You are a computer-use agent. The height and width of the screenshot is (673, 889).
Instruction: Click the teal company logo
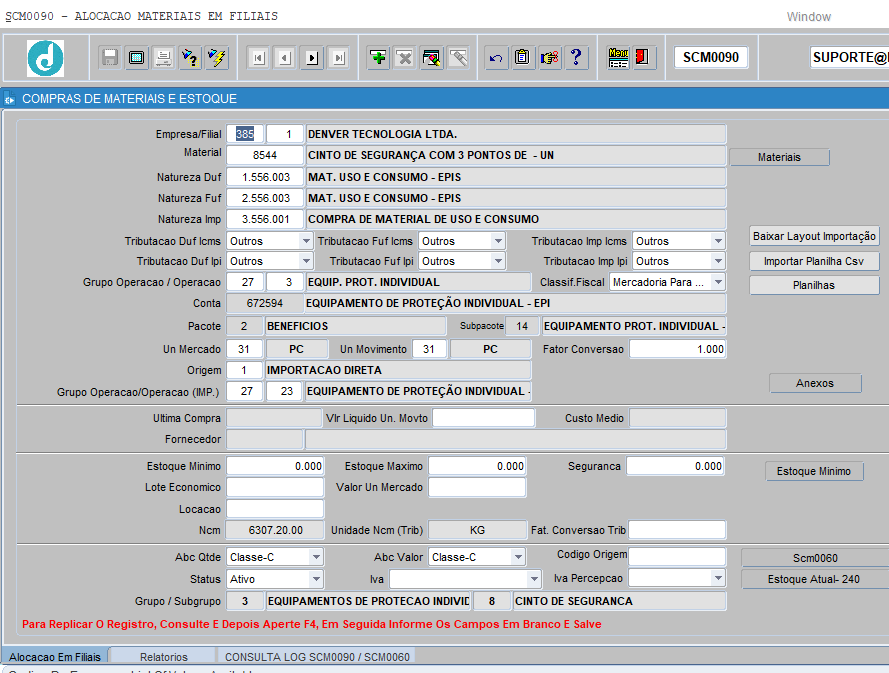[x=45, y=58]
